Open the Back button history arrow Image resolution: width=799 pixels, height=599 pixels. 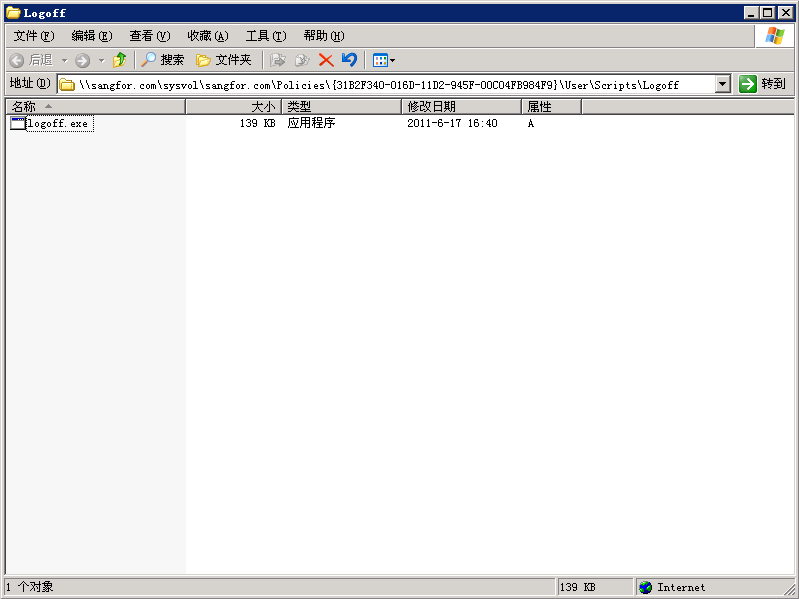click(x=65, y=60)
